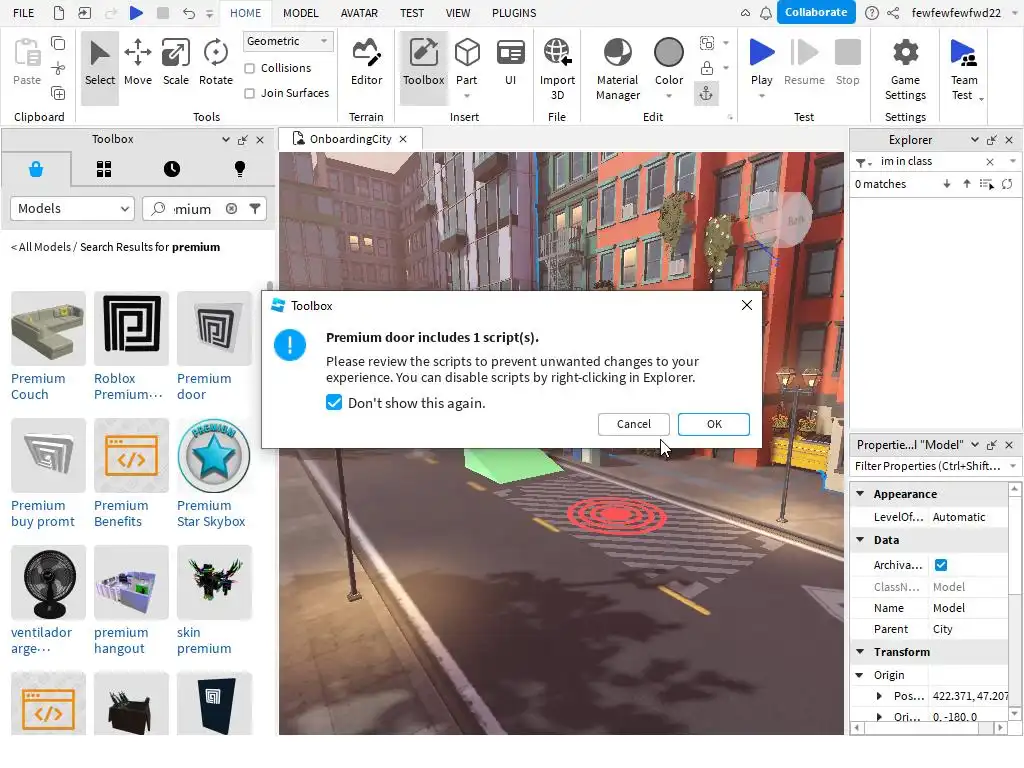The image size is (1024, 768).
Task: Open Toolbox Inventory grid tab
Action: 104,170
